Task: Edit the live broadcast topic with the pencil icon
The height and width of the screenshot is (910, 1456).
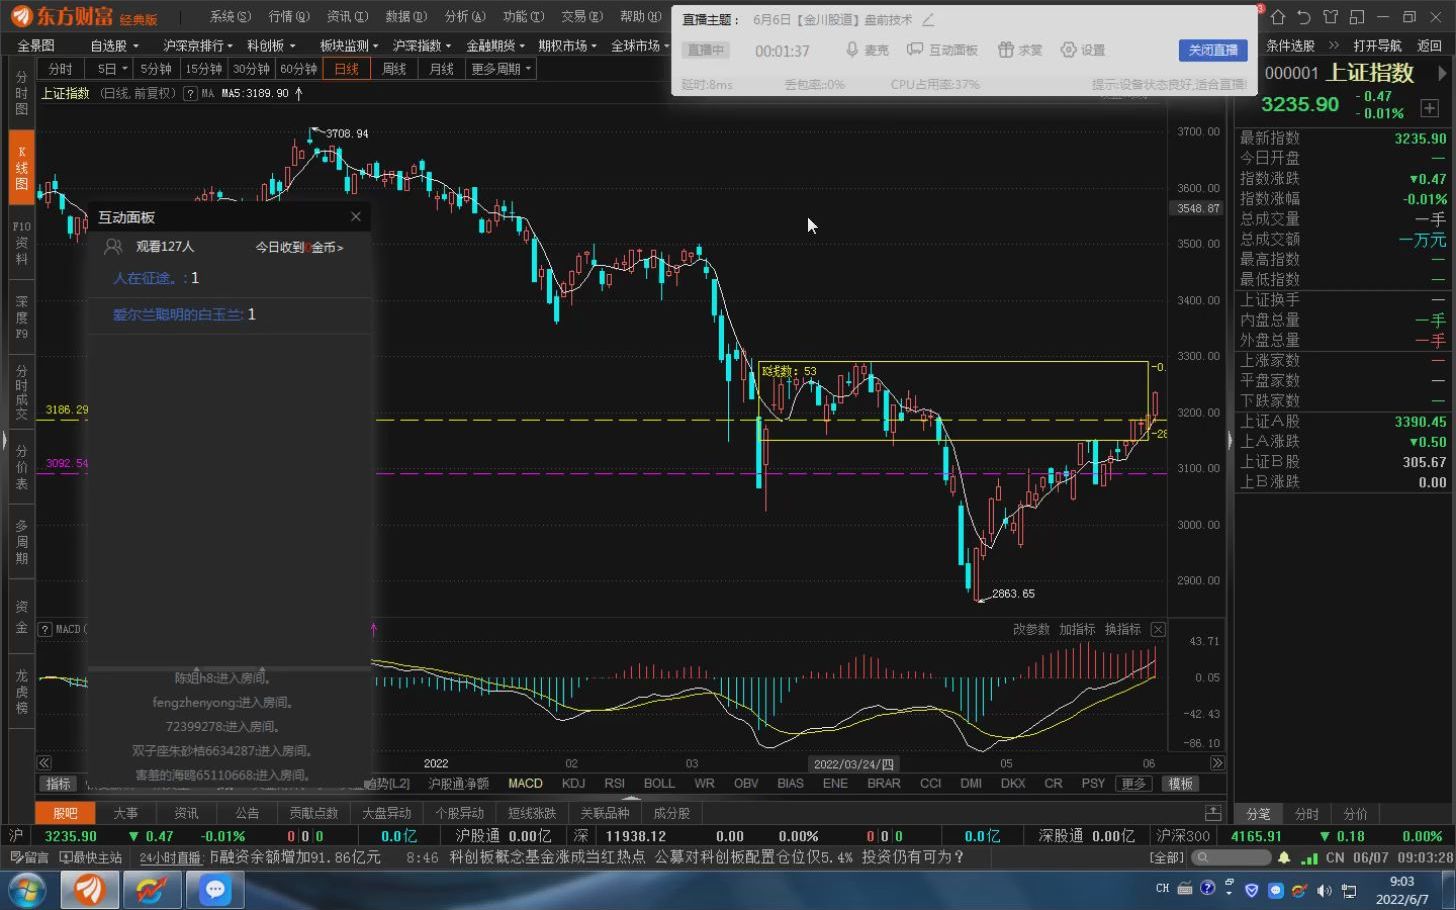Action: click(x=928, y=20)
